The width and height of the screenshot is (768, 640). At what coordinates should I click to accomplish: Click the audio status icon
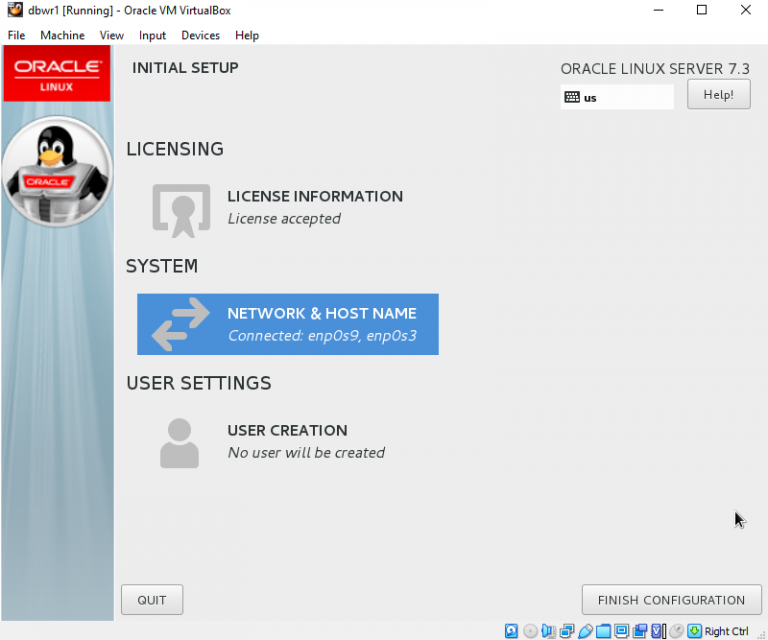[x=548, y=631]
